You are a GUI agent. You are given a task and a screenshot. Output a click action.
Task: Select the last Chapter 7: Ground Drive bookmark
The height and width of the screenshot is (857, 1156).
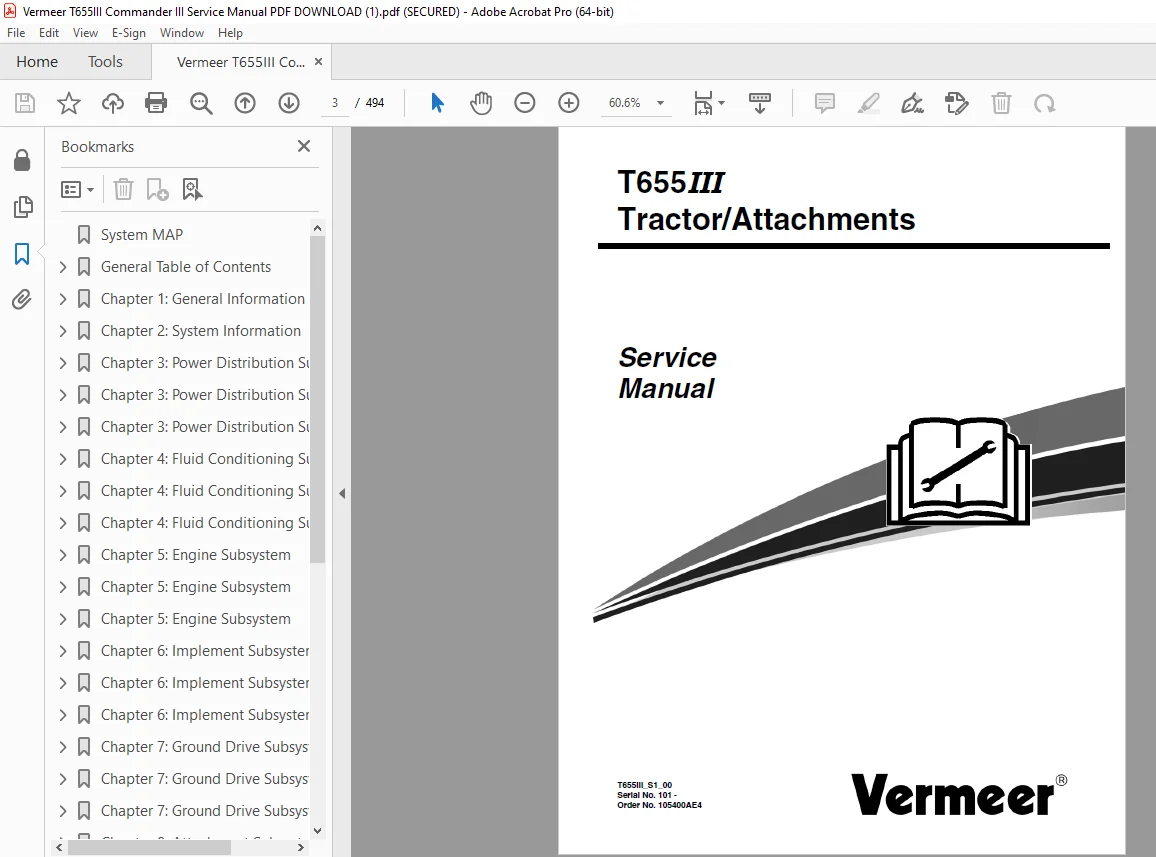coord(205,811)
